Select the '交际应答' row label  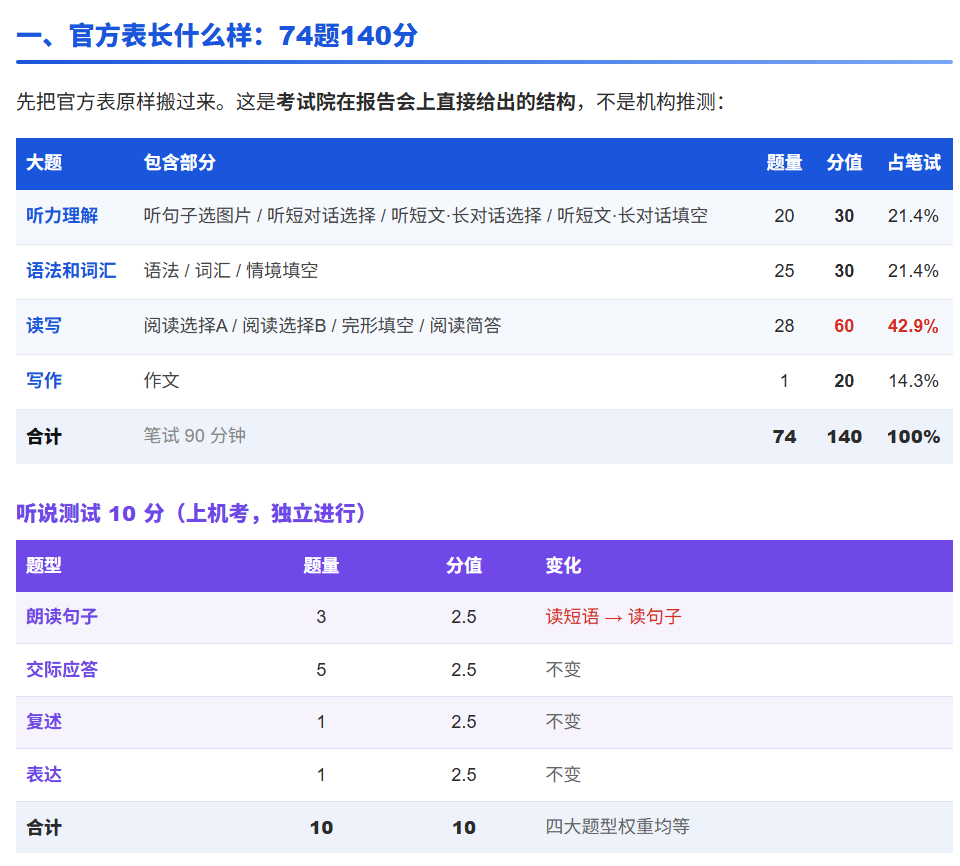click(62, 669)
